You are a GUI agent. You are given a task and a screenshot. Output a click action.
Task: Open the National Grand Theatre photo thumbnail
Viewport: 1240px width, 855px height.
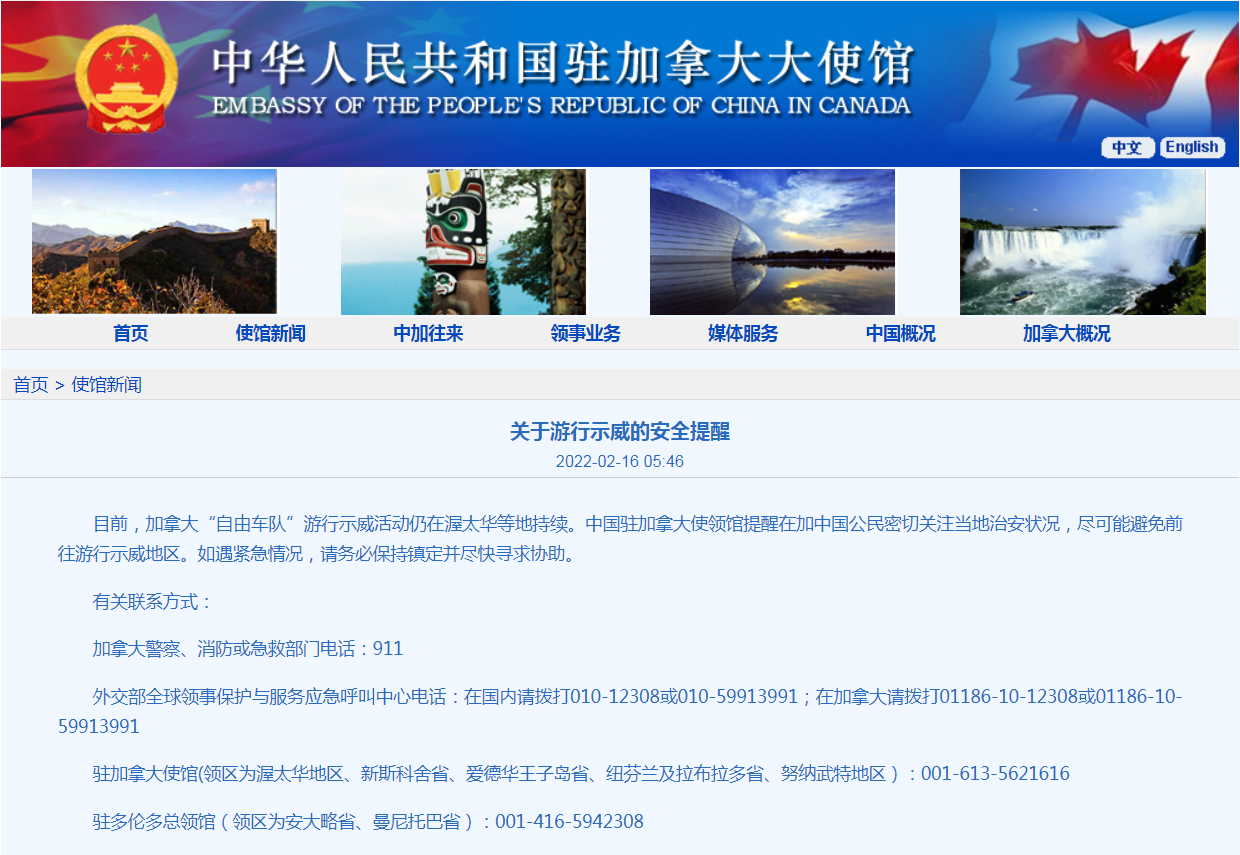point(773,242)
